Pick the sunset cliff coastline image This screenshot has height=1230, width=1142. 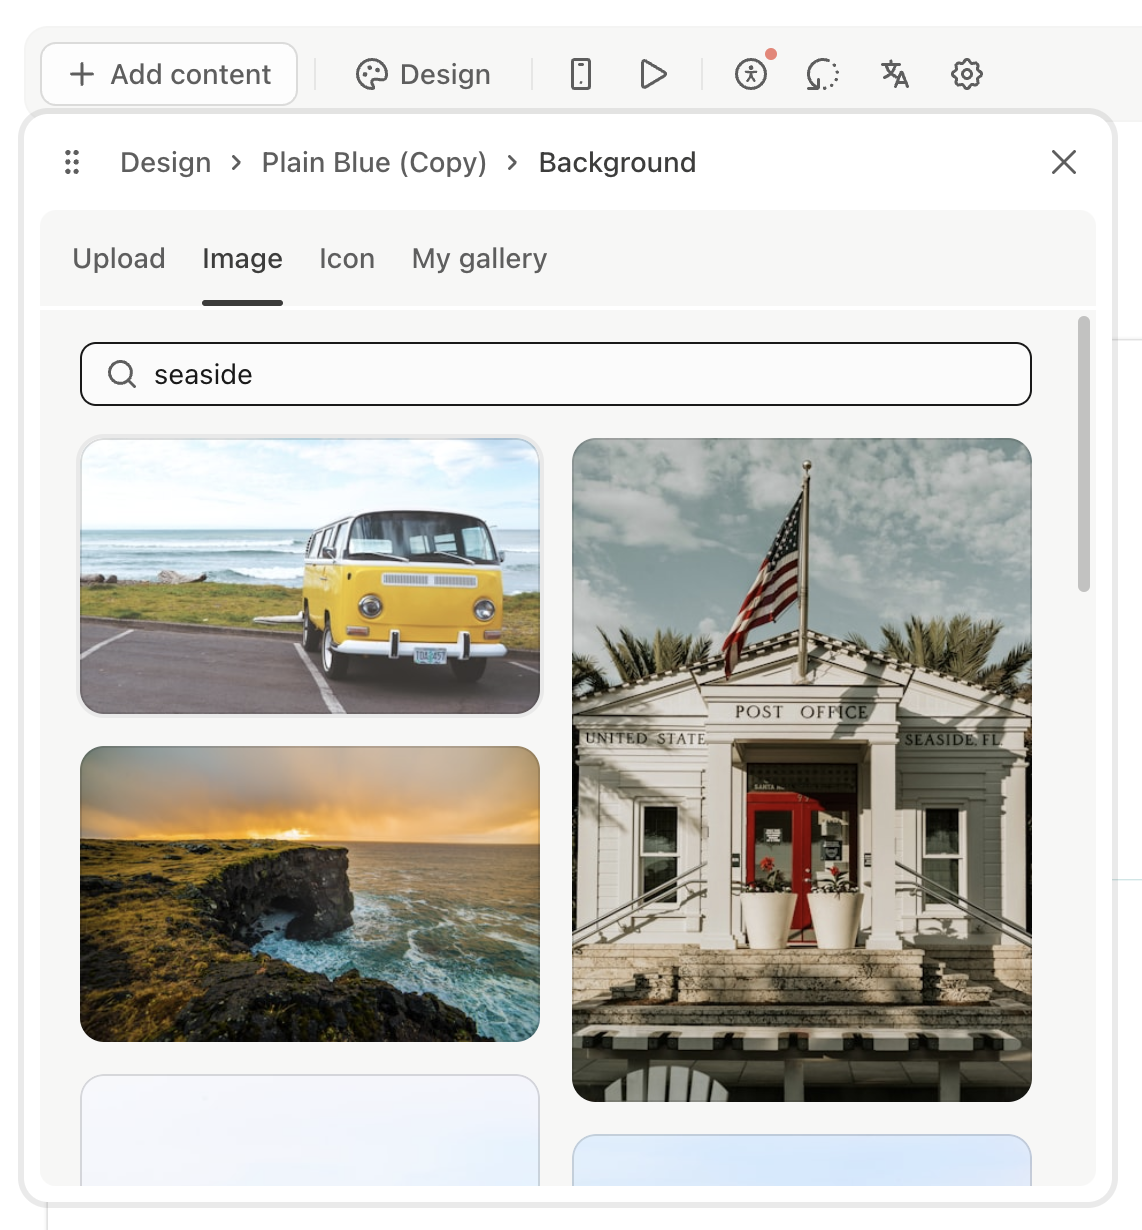(x=310, y=894)
